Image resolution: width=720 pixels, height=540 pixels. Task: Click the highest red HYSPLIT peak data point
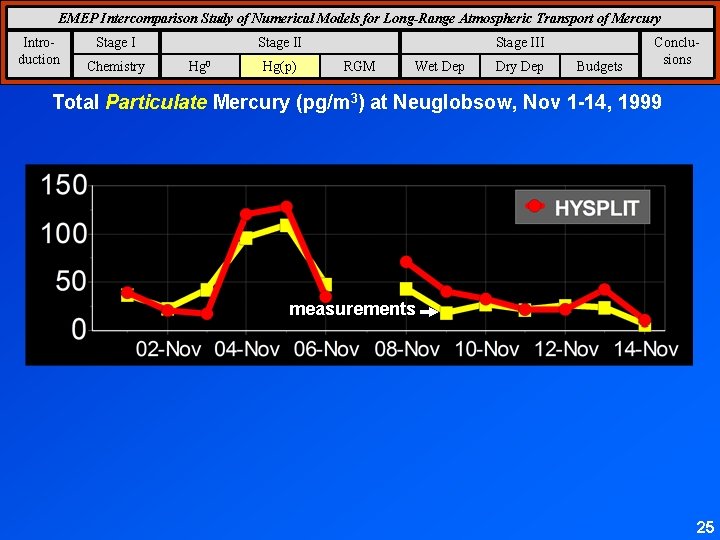coord(286,207)
